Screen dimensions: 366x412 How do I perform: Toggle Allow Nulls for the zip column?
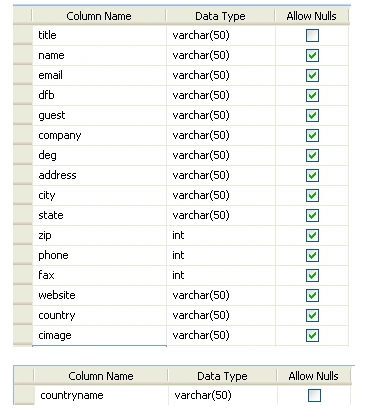[312, 235]
